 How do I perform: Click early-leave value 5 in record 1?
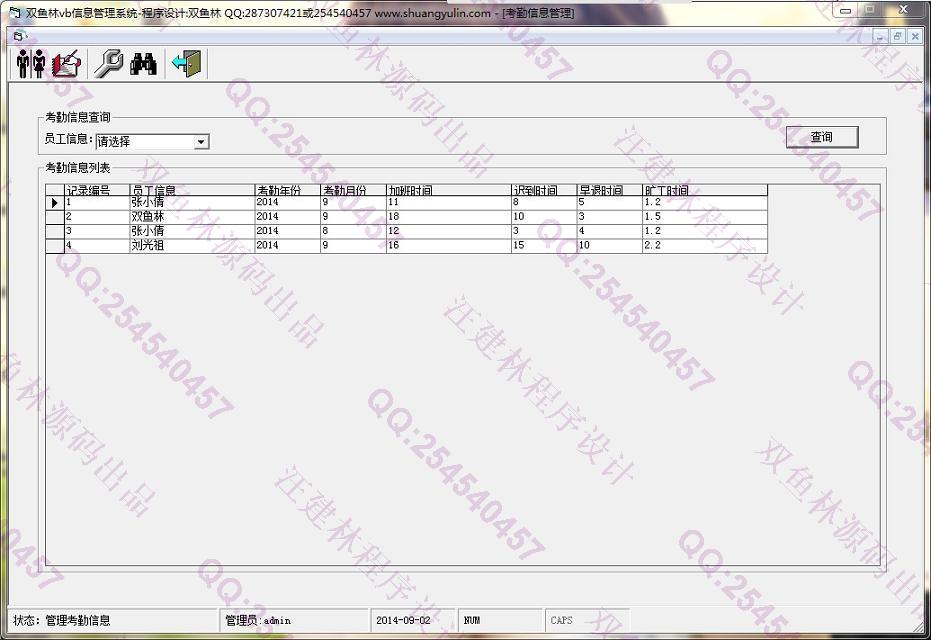tap(610, 203)
